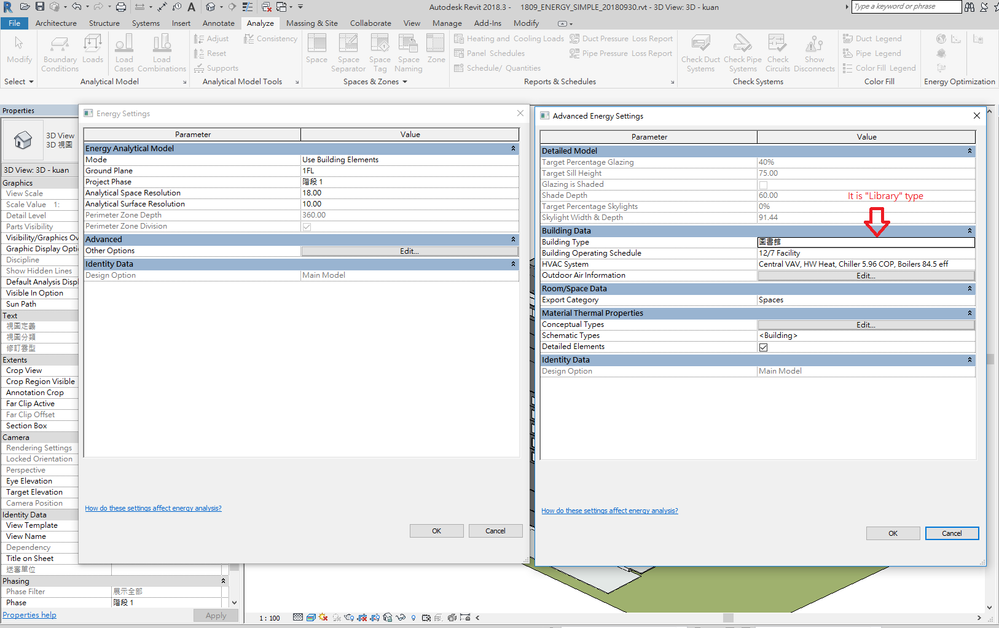Click the Loads icon in ribbon
Image resolution: width=999 pixels, height=628 pixels.
(x=92, y=50)
